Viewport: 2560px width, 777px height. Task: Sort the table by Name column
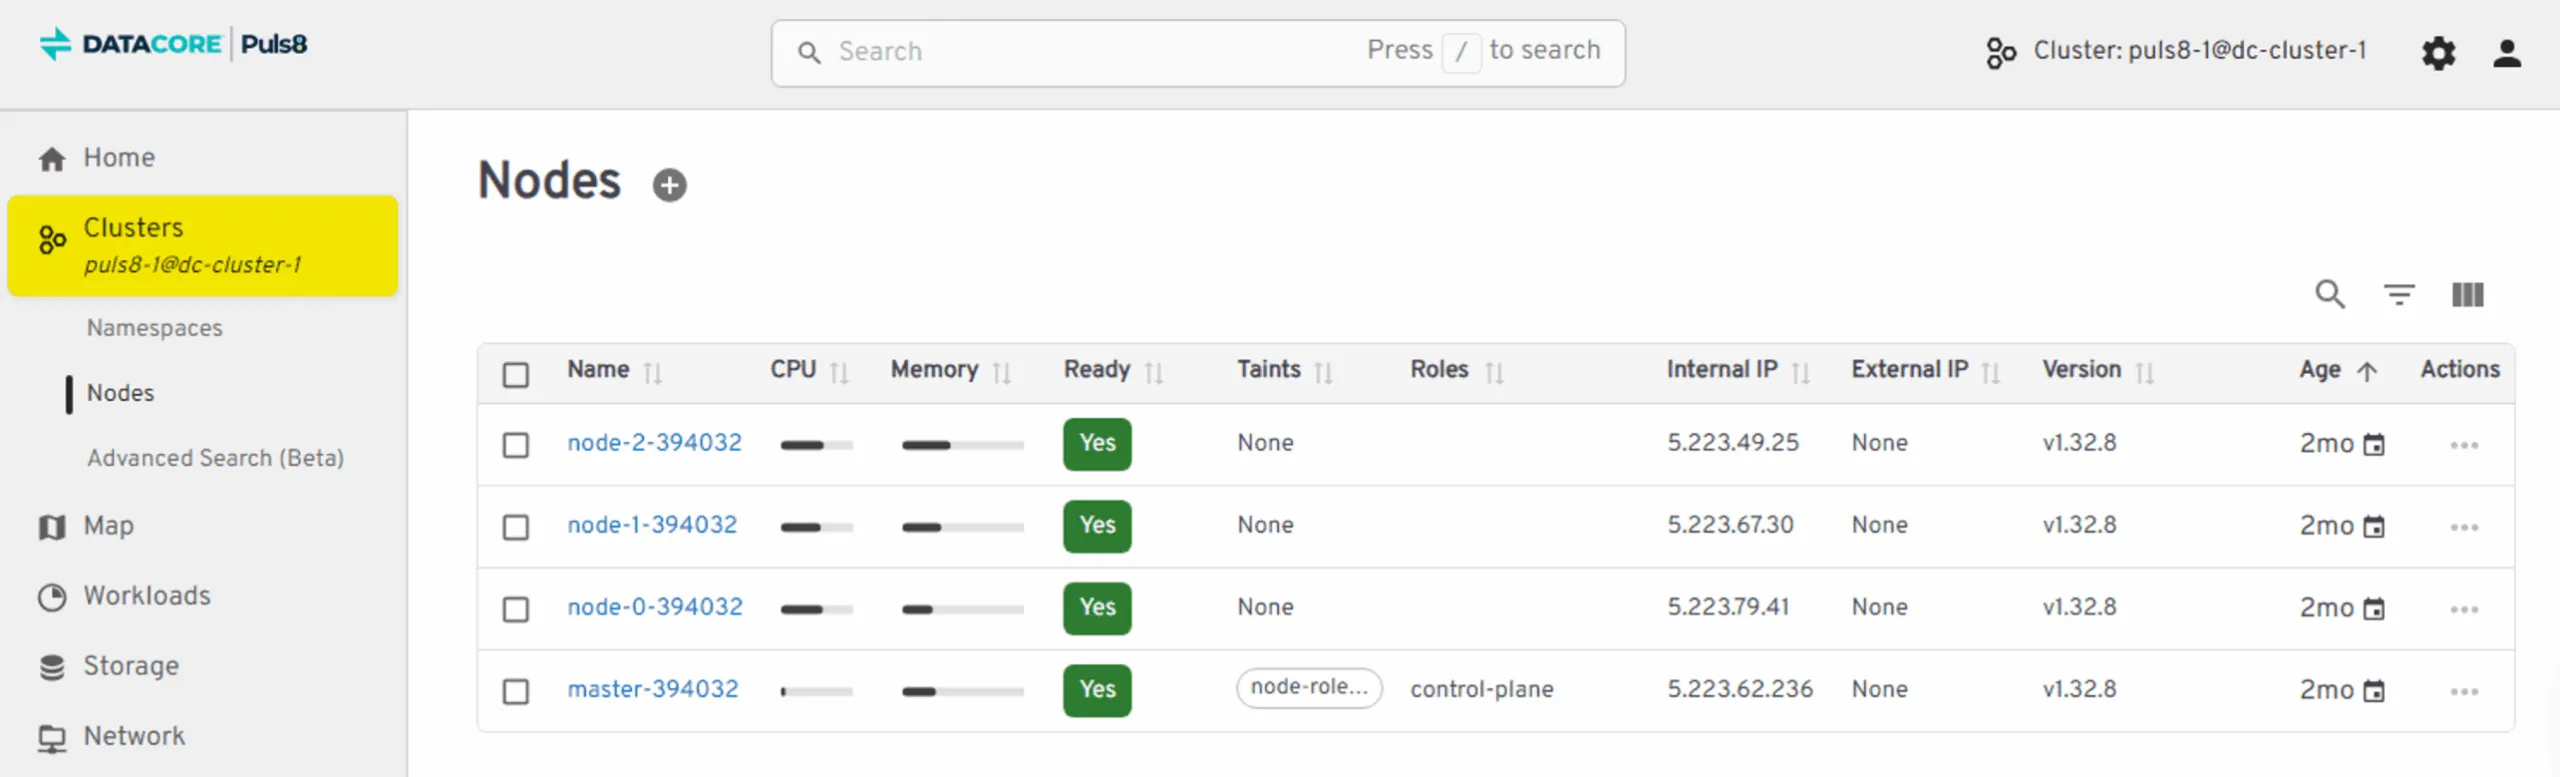coord(599,370)
